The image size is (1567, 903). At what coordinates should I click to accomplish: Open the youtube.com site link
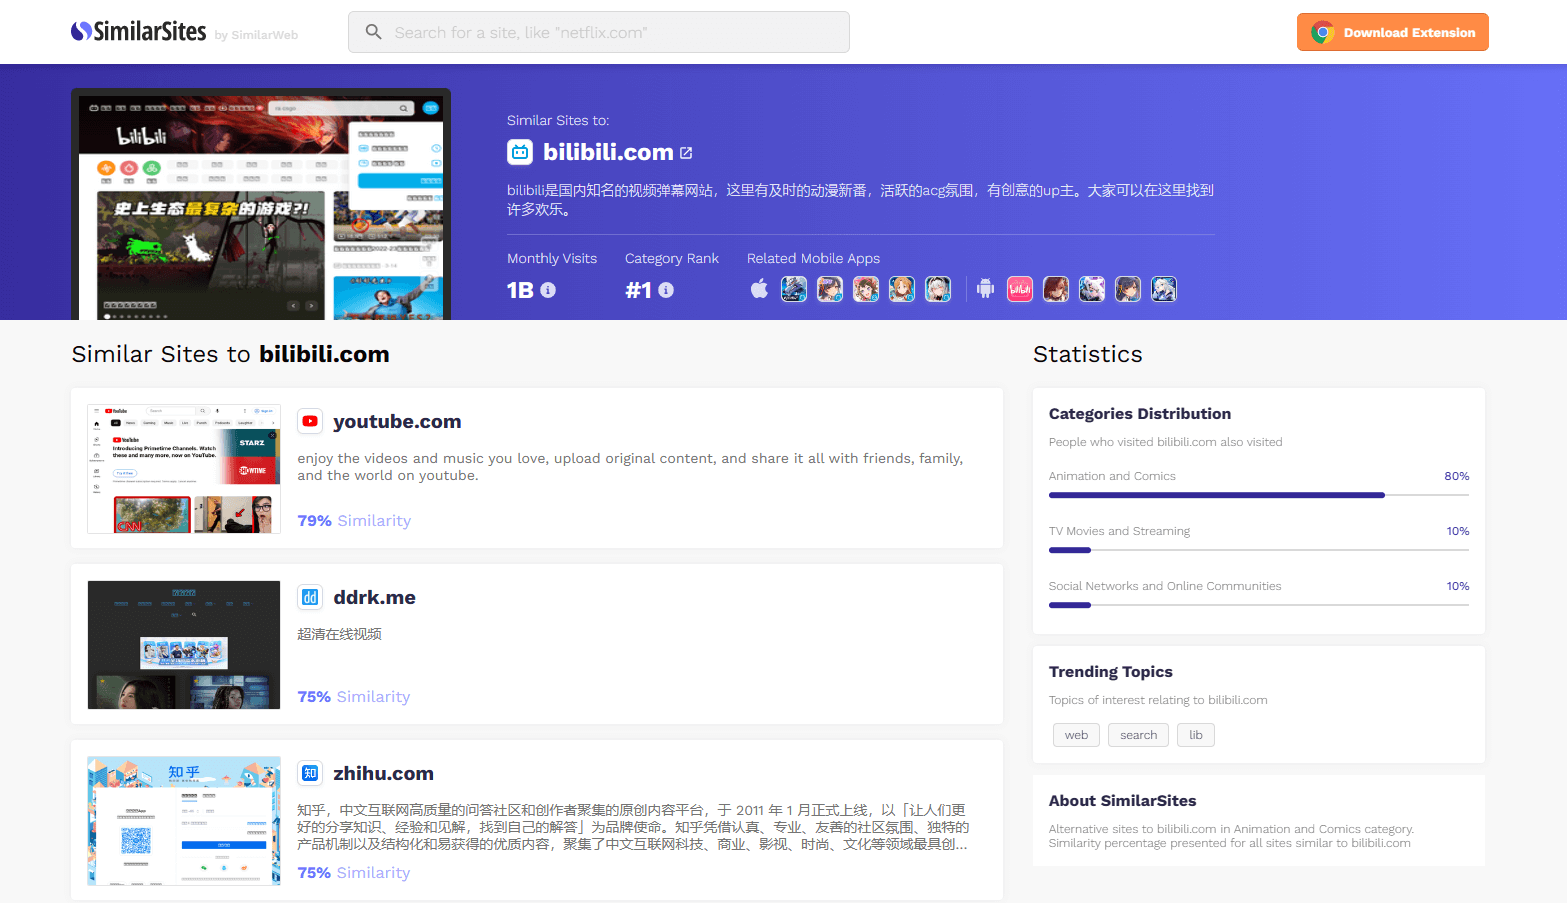click(x=397, y=422)
